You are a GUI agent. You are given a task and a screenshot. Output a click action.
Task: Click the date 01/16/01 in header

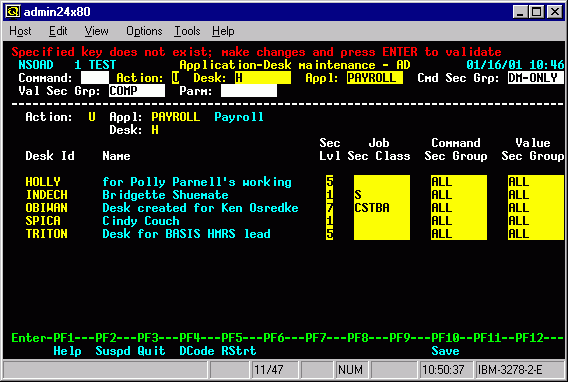click(x=494, y=65)
